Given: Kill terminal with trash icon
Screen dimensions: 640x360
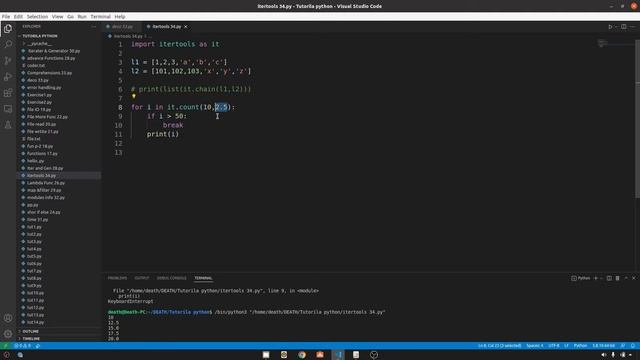Looking at the screenshot, I should (x=618, y=278).
